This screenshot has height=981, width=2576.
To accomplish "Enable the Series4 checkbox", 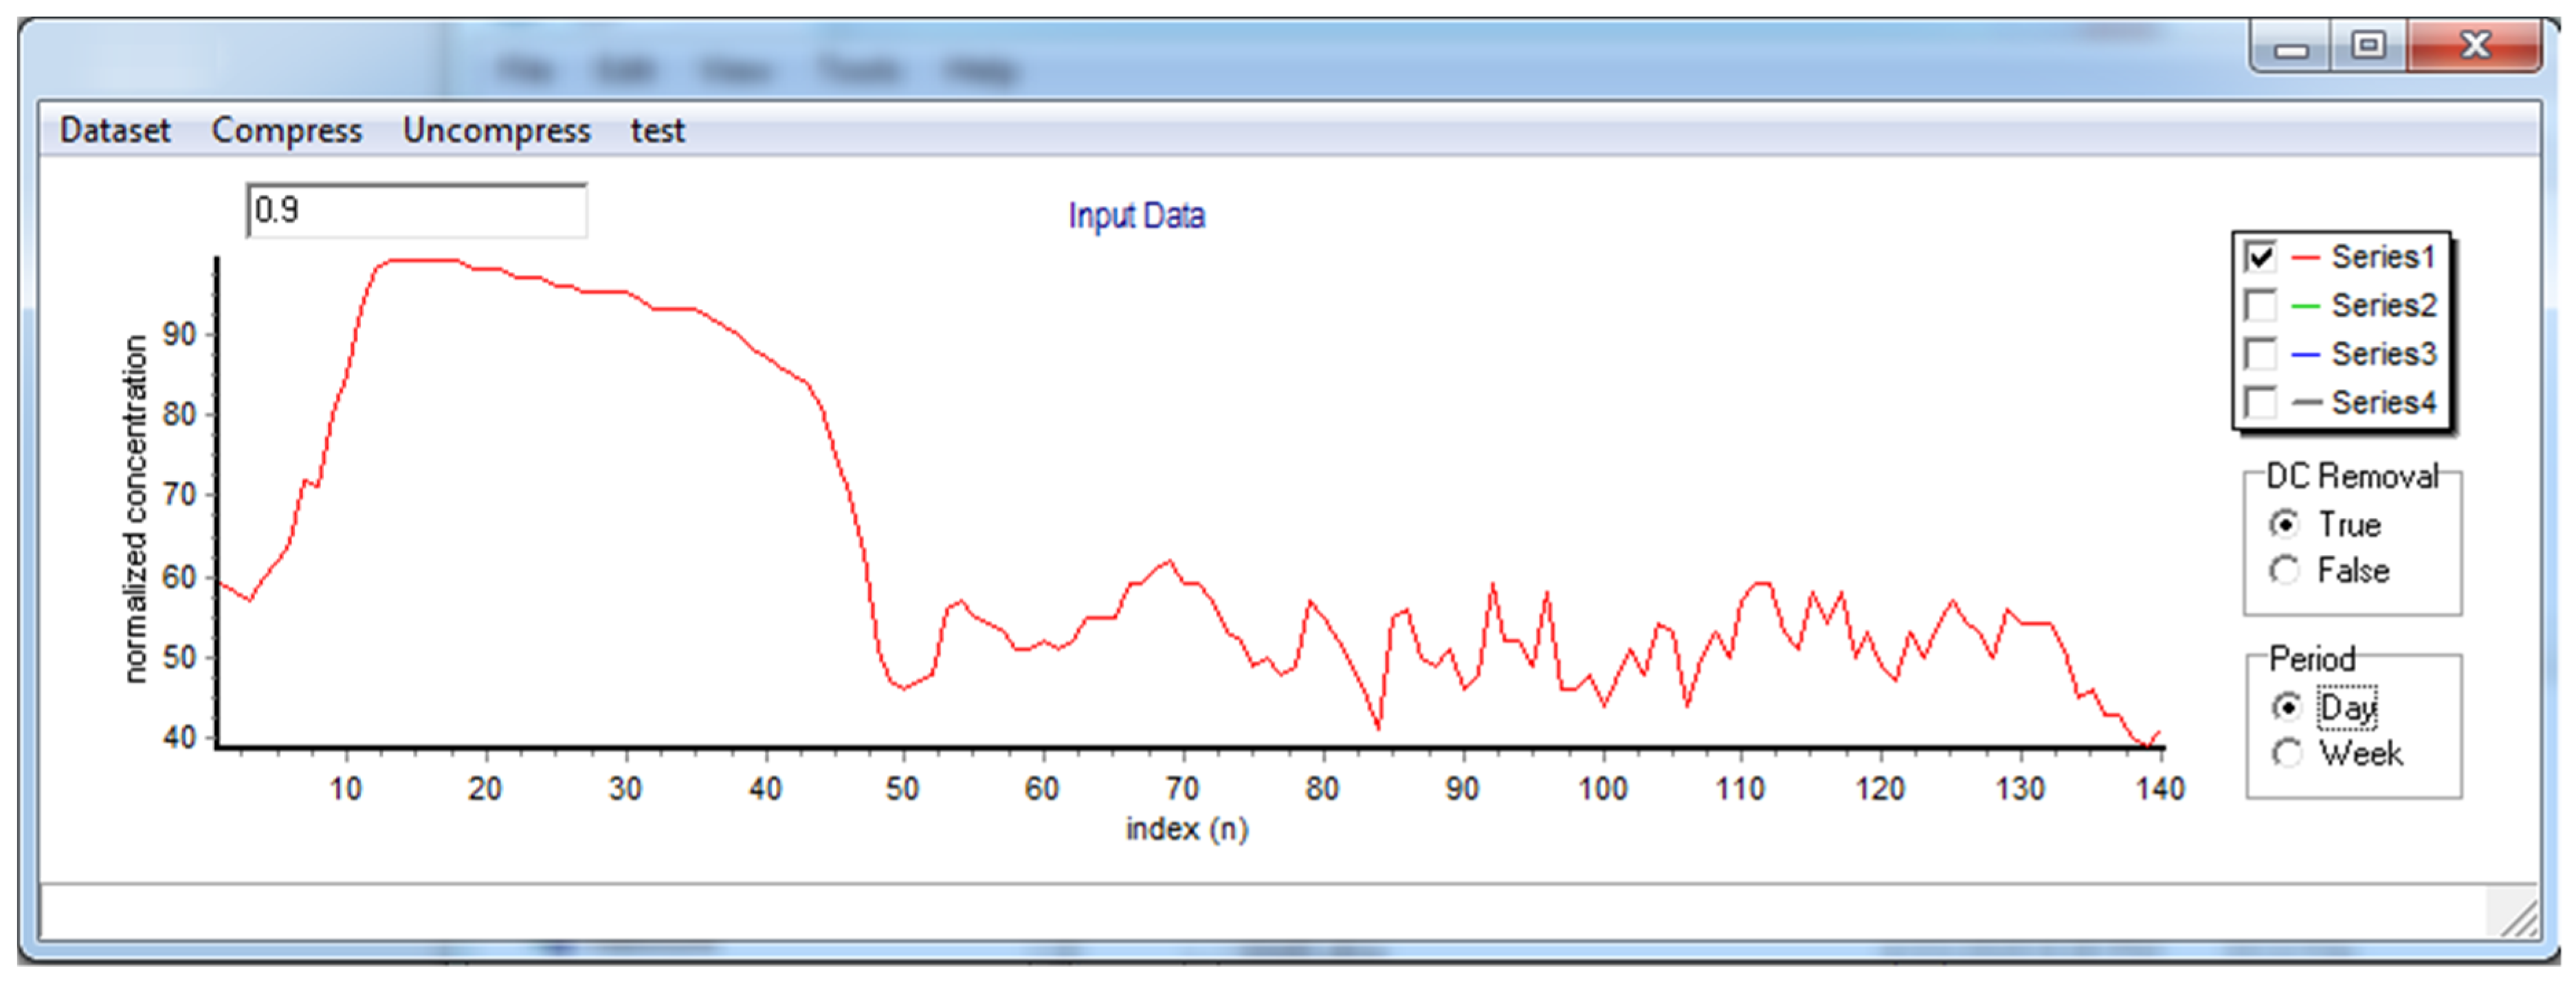I will click(x=2260, y=402).
